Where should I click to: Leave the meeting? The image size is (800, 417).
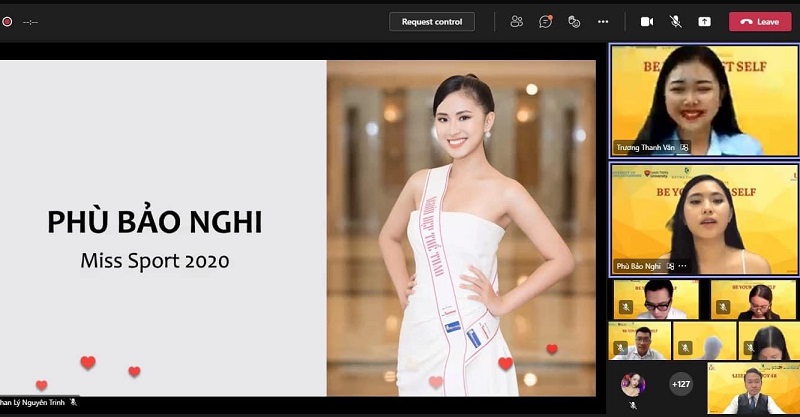(760, 21)
